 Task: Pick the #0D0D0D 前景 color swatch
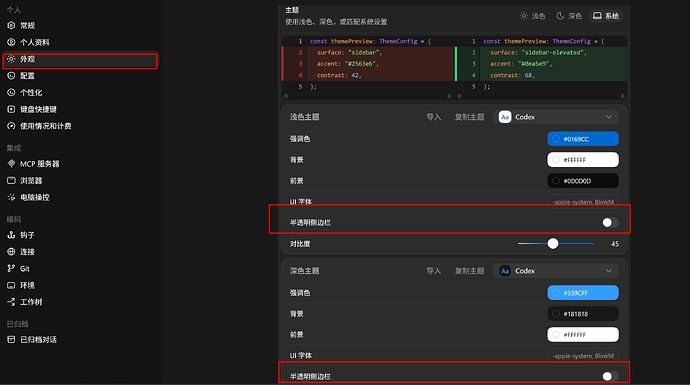[x=583, y=181]
